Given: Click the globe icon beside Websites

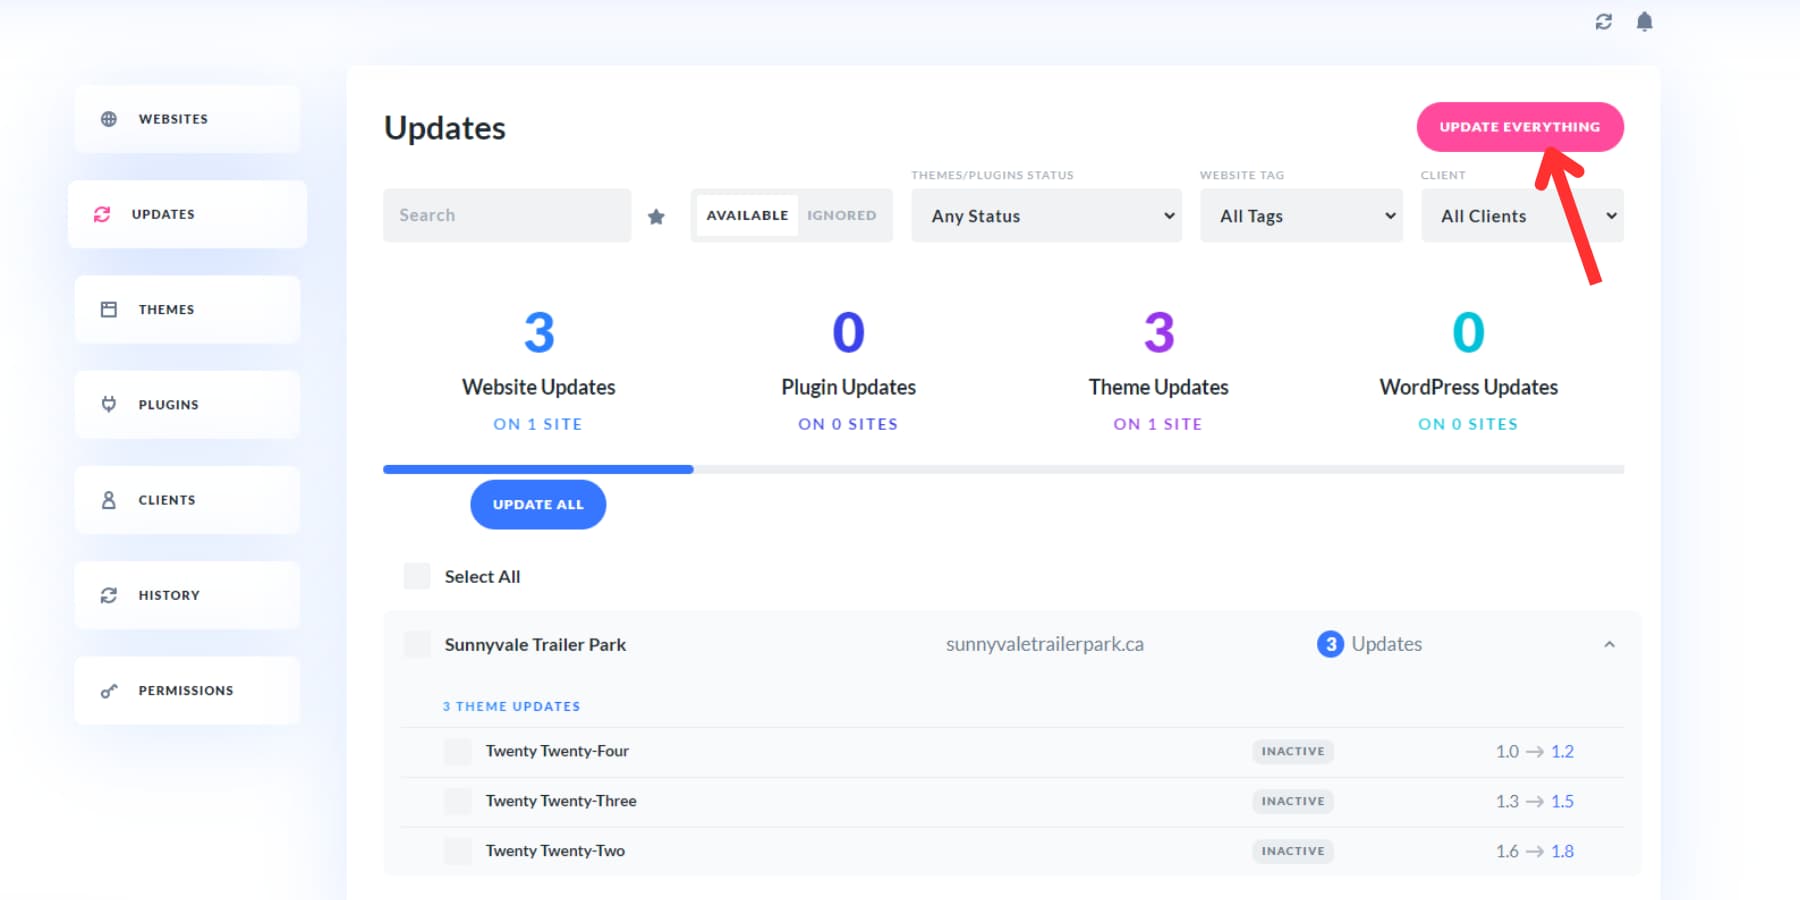Looking at the screenshot, I should (109, 119).
